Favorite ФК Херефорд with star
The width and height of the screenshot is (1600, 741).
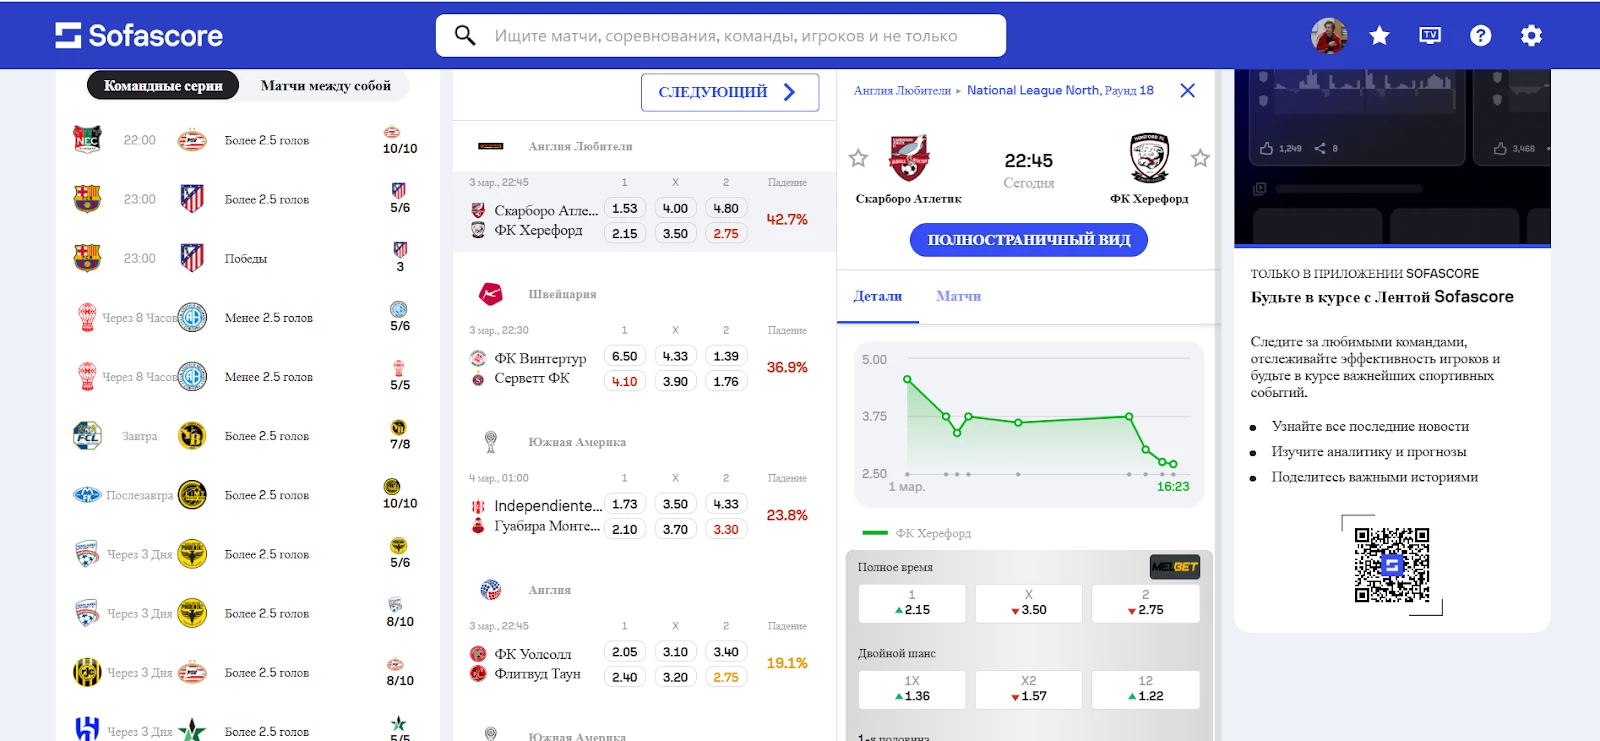pyautogui.click(x=1200, y=158)
